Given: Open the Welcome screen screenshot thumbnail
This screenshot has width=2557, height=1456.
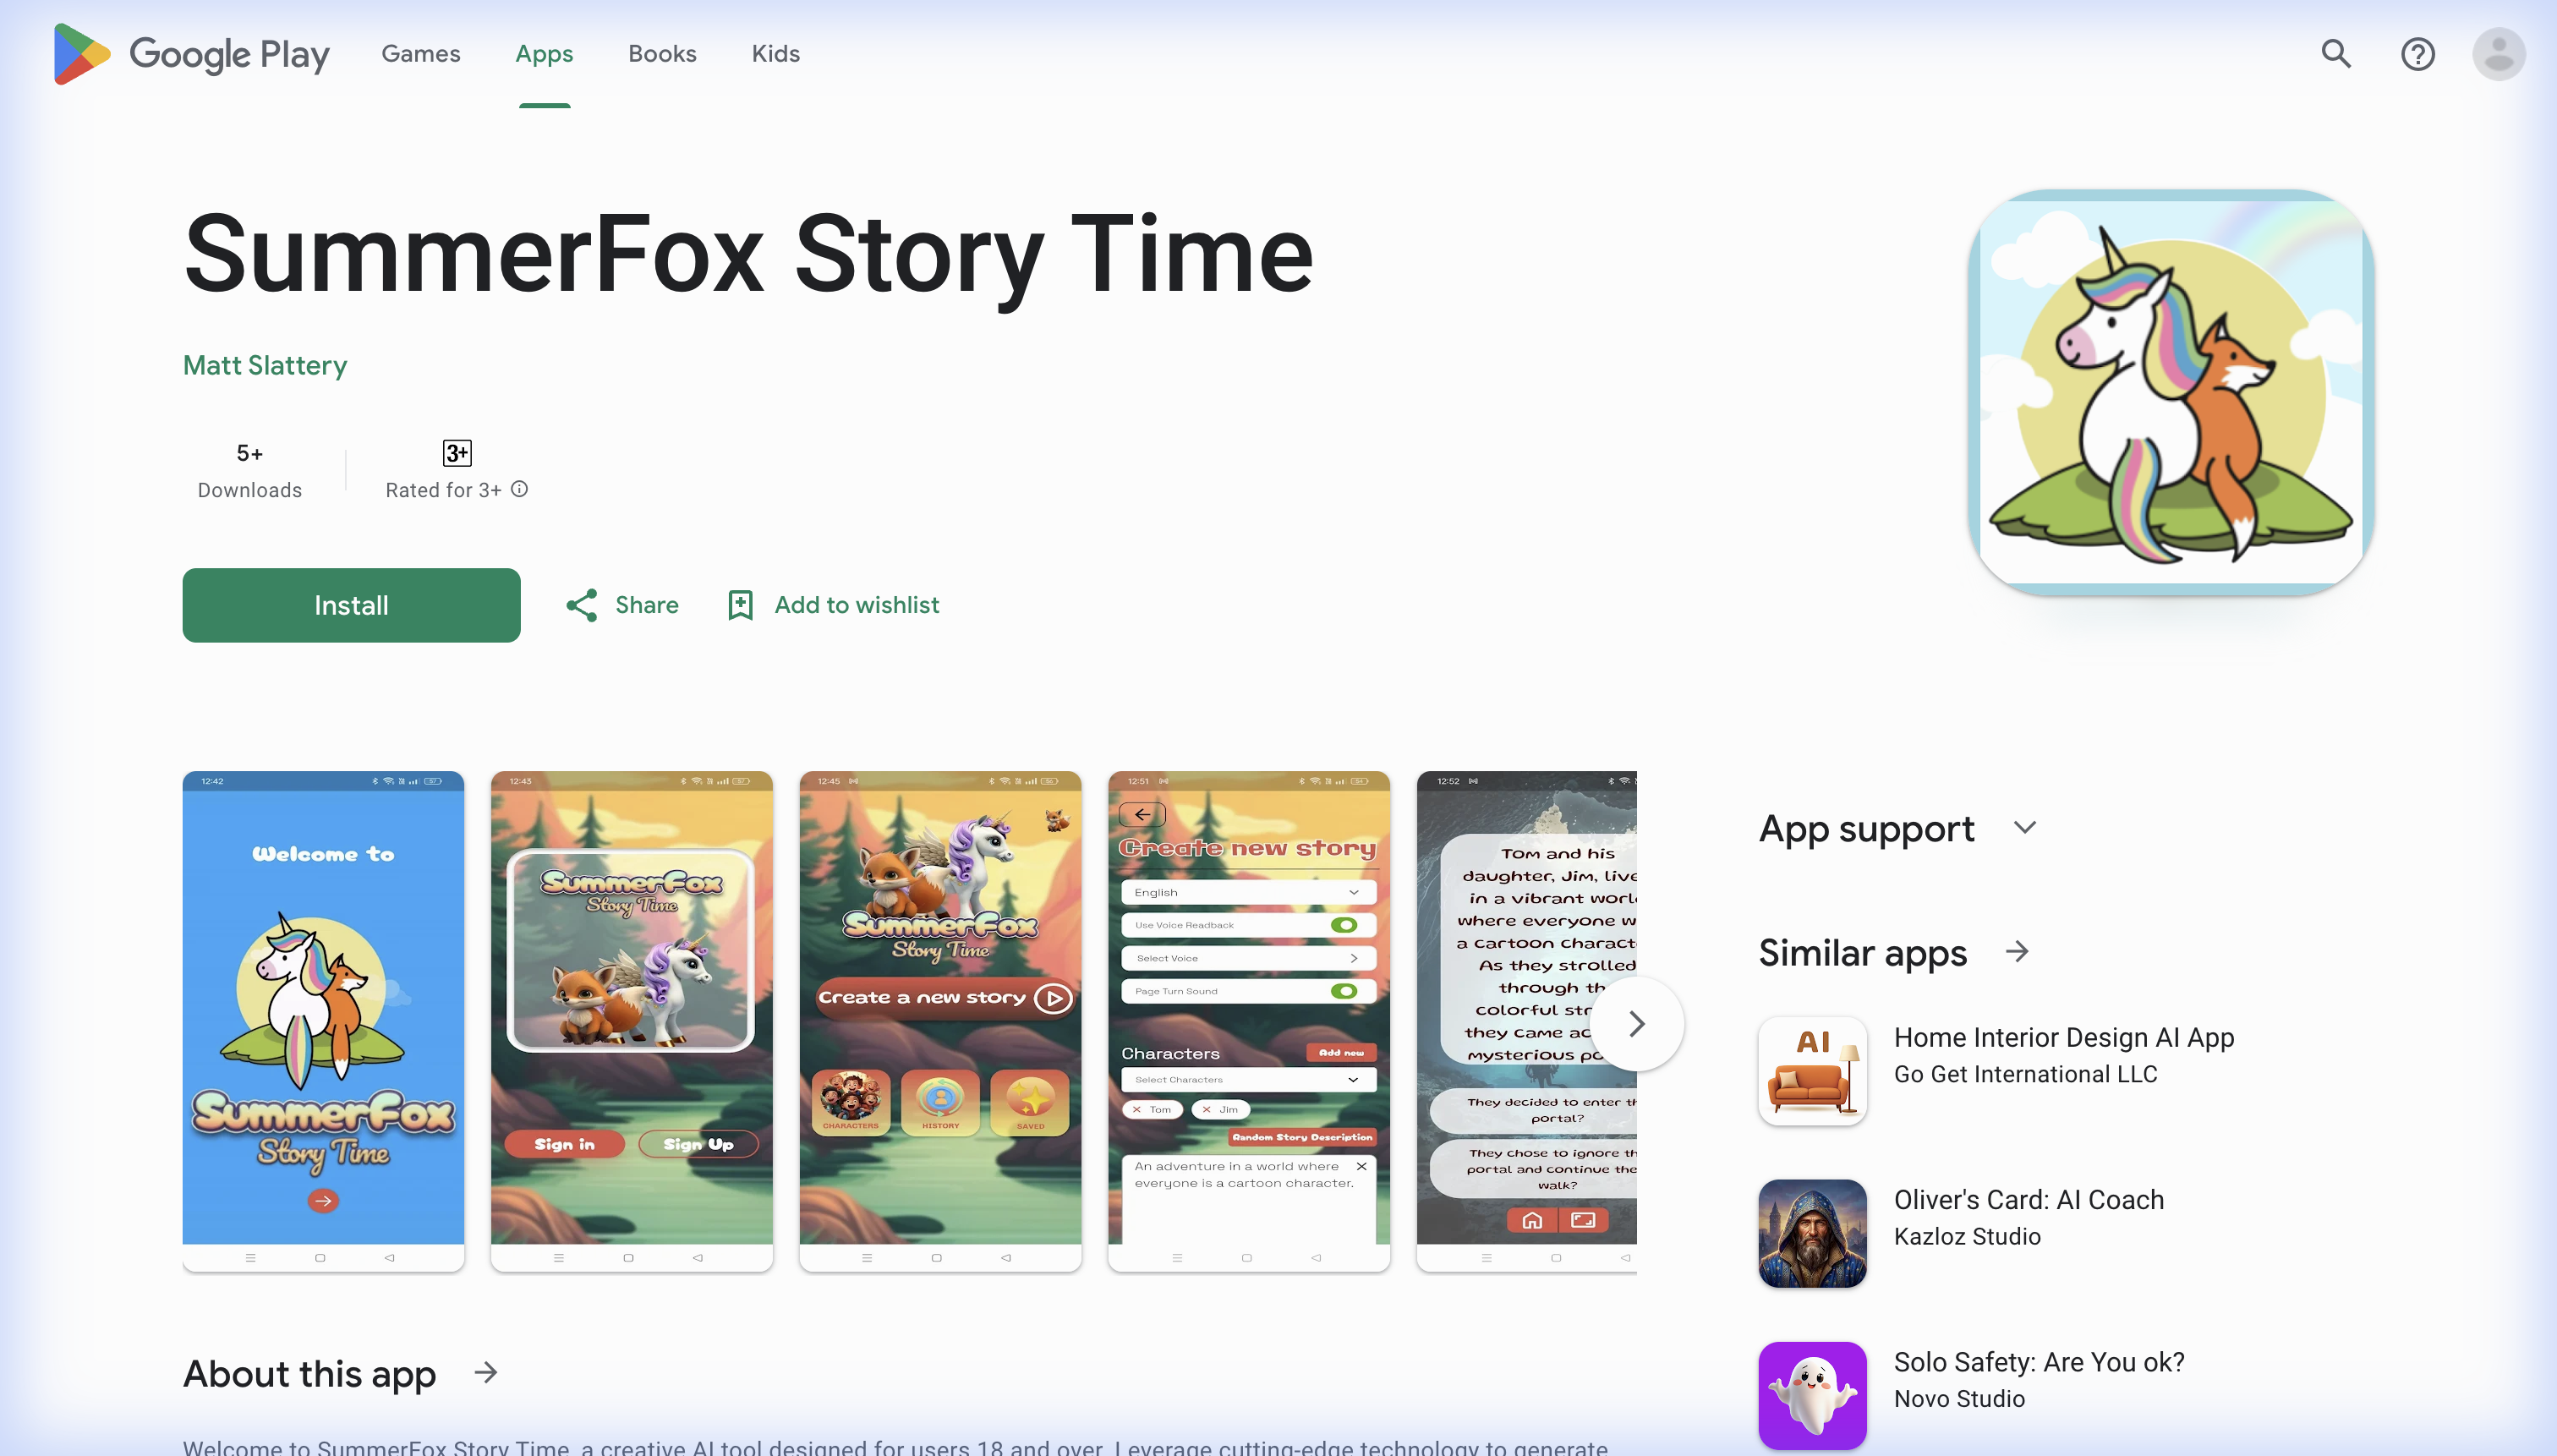Looking at the screenshot, I should 323,1020.
